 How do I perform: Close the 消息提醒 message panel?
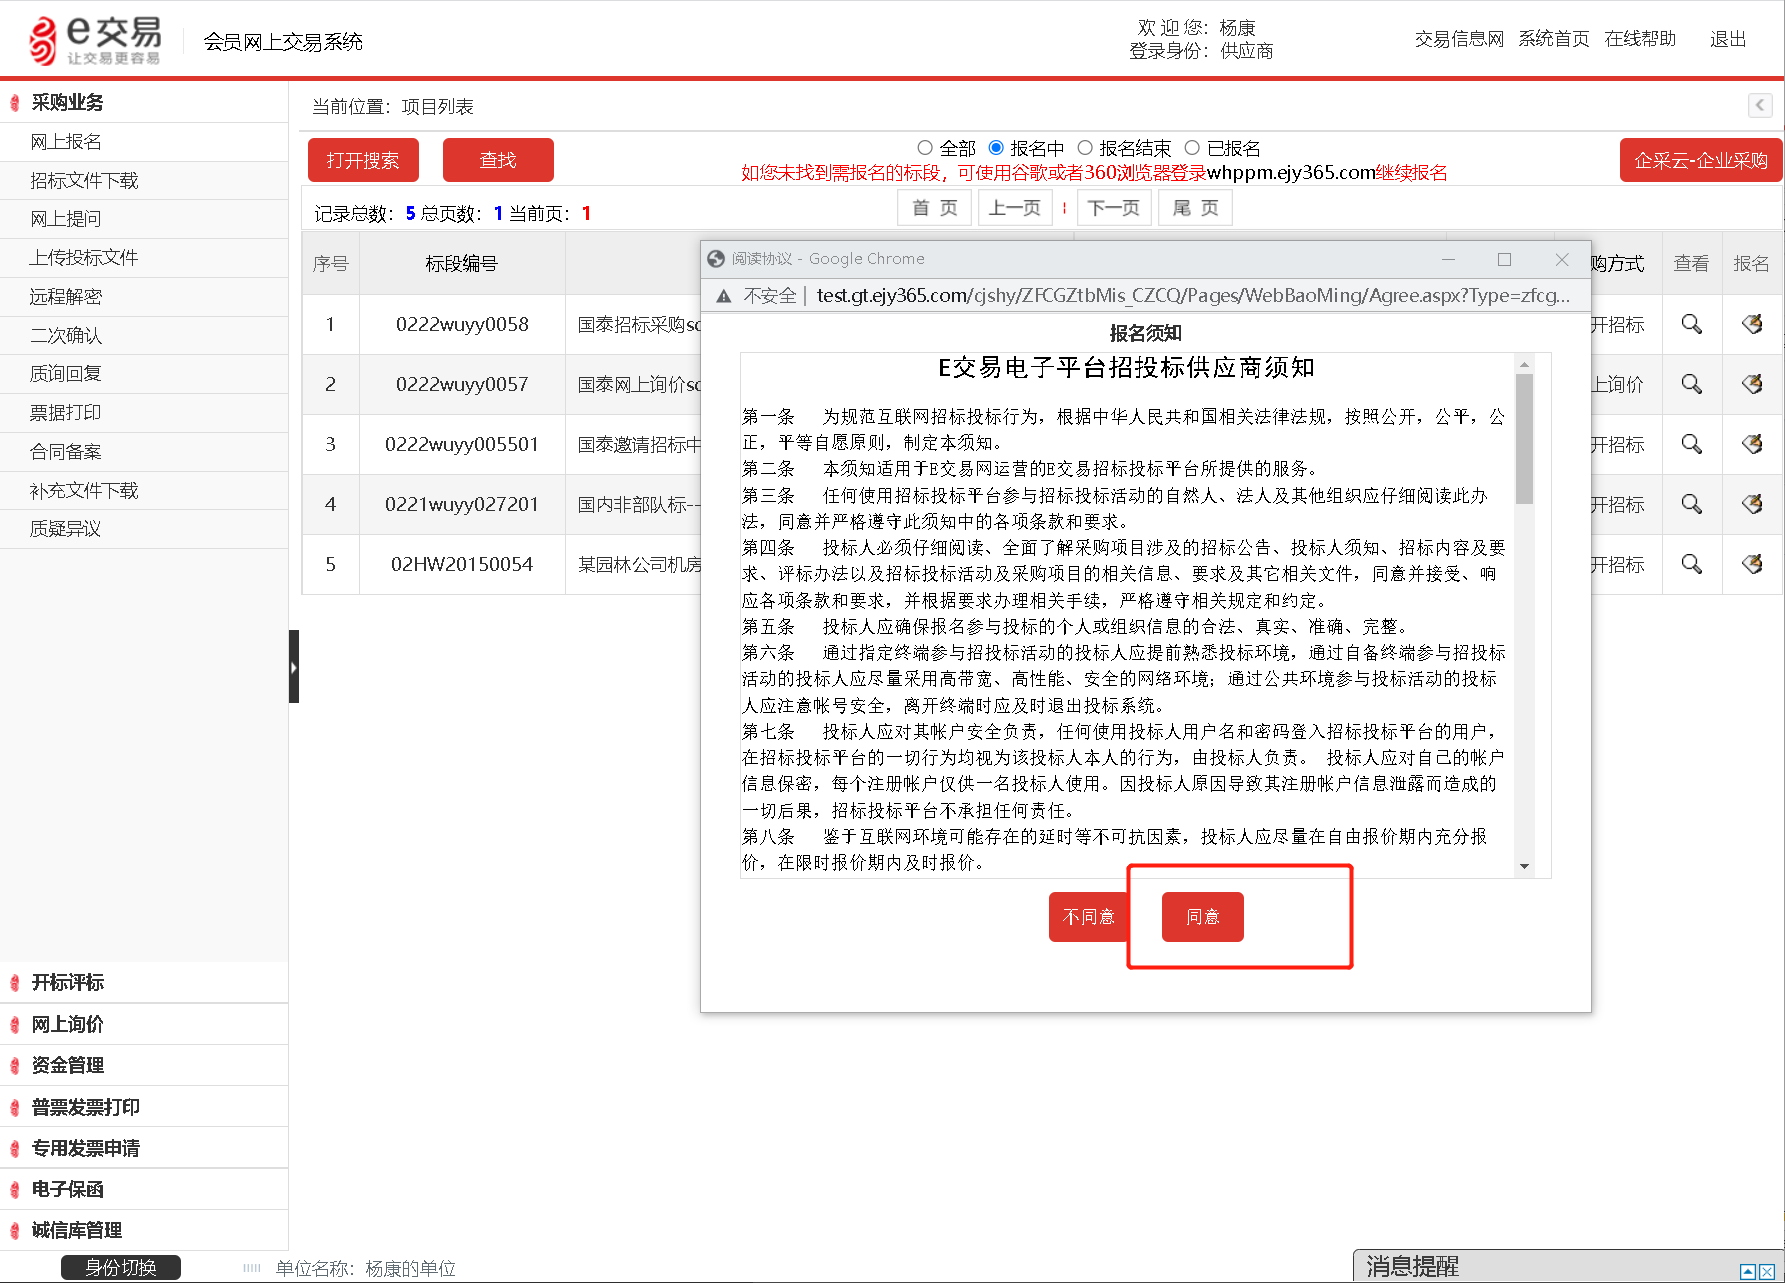point(1767,1271)
